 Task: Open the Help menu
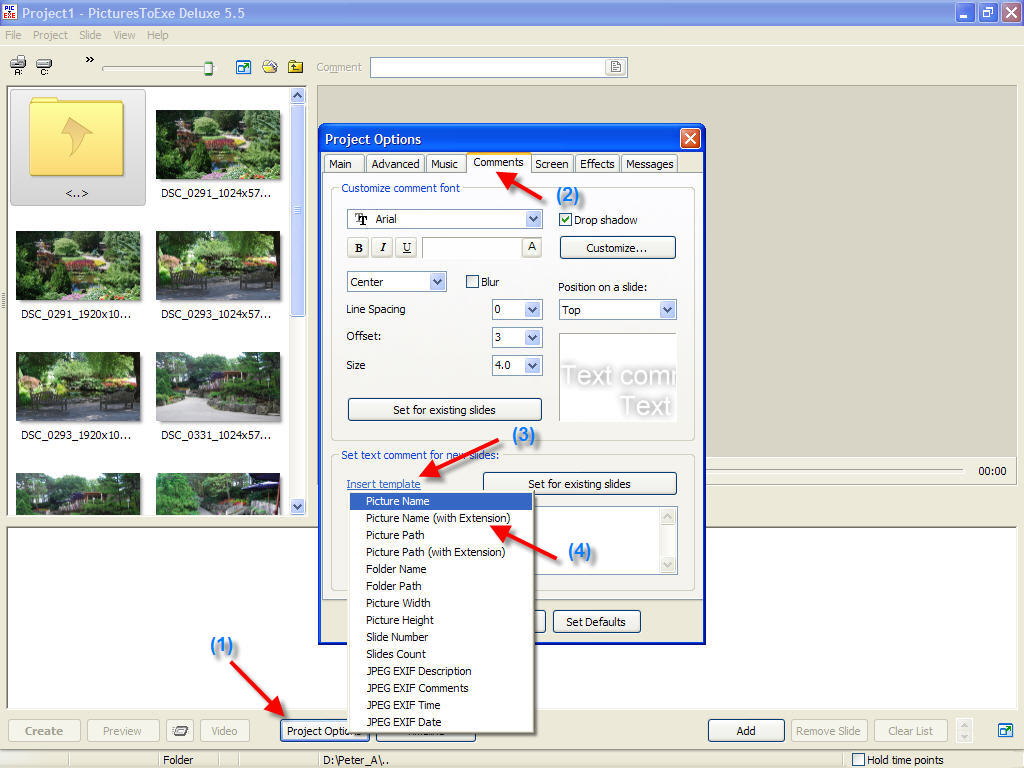click(x=157, y=35)
